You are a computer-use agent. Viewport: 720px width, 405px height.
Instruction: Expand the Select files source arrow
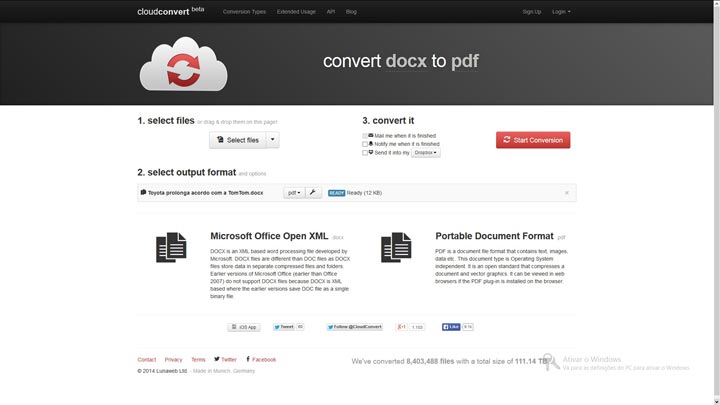point(273,140)
